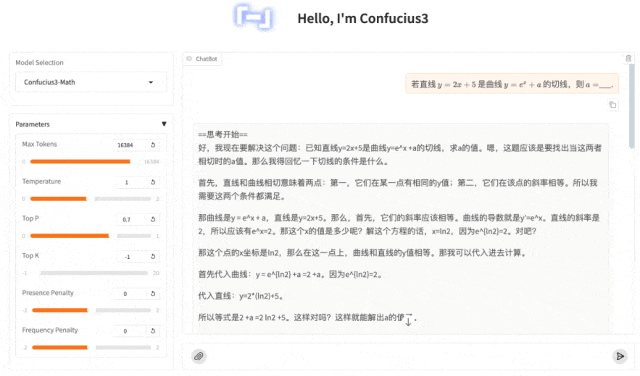Reset the Frequency Penalty value

click(153, 331)
